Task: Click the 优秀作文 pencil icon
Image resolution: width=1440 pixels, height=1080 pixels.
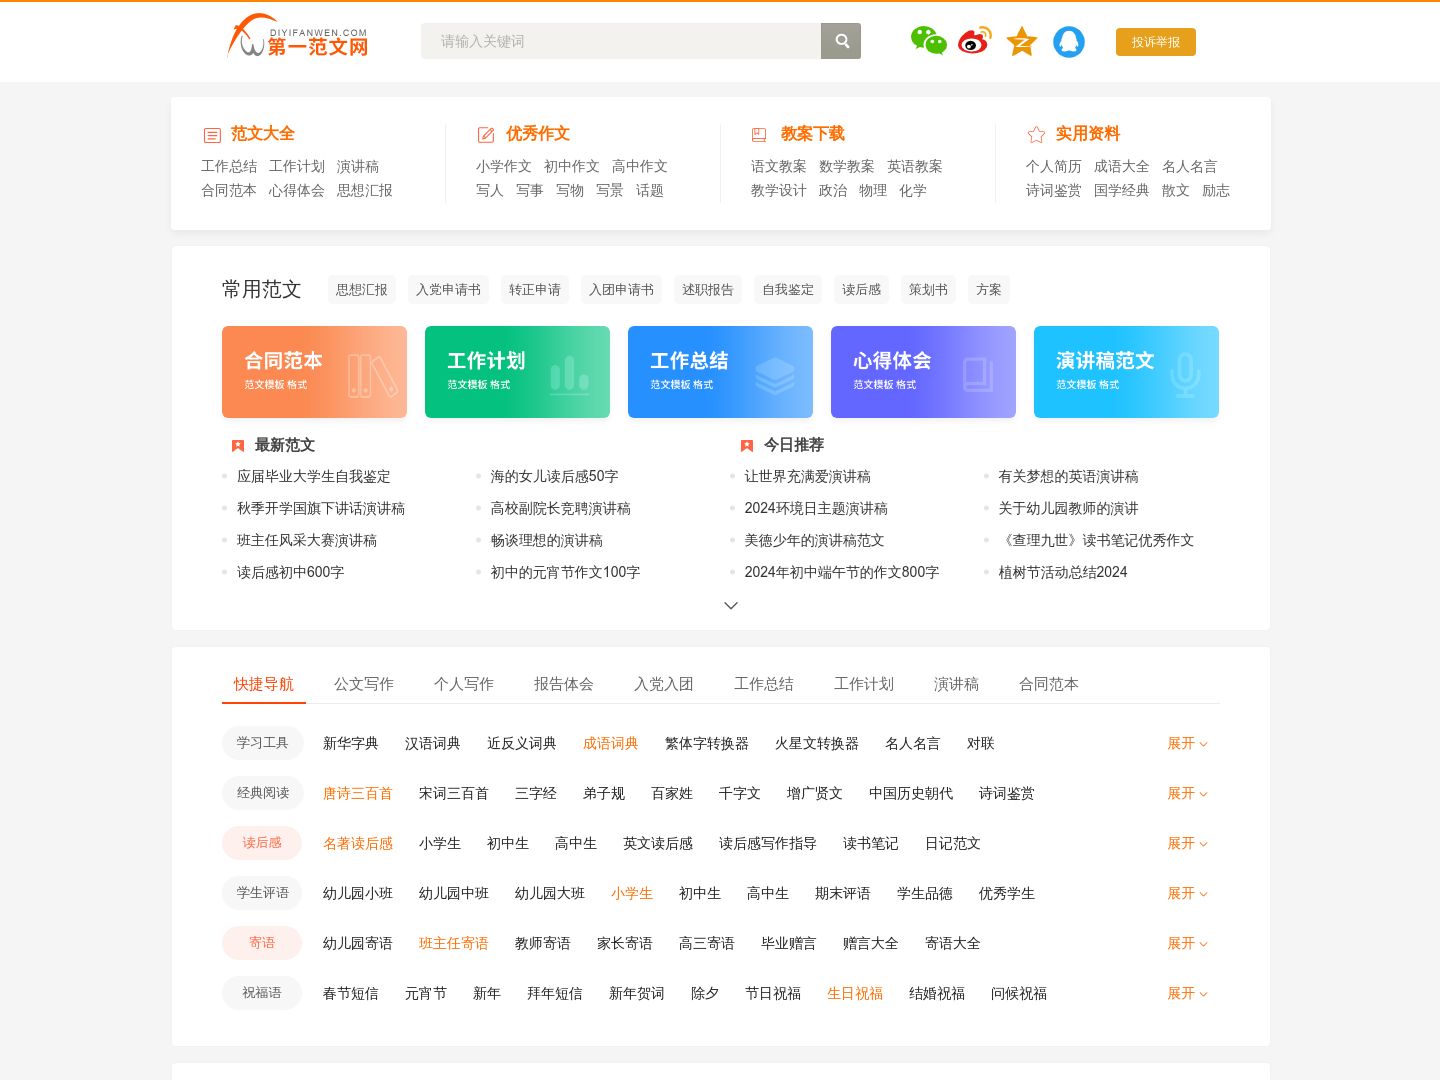Action: [x=486, y=135]
